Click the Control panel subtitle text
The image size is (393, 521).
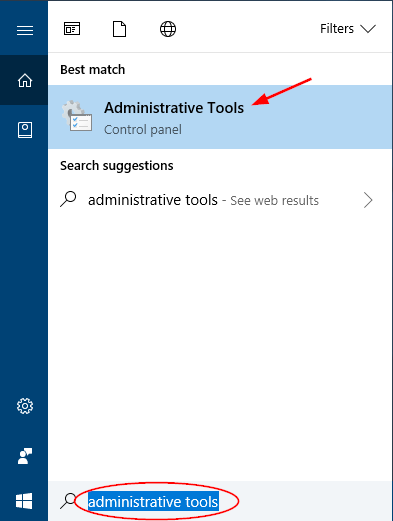tap(143, 130)
